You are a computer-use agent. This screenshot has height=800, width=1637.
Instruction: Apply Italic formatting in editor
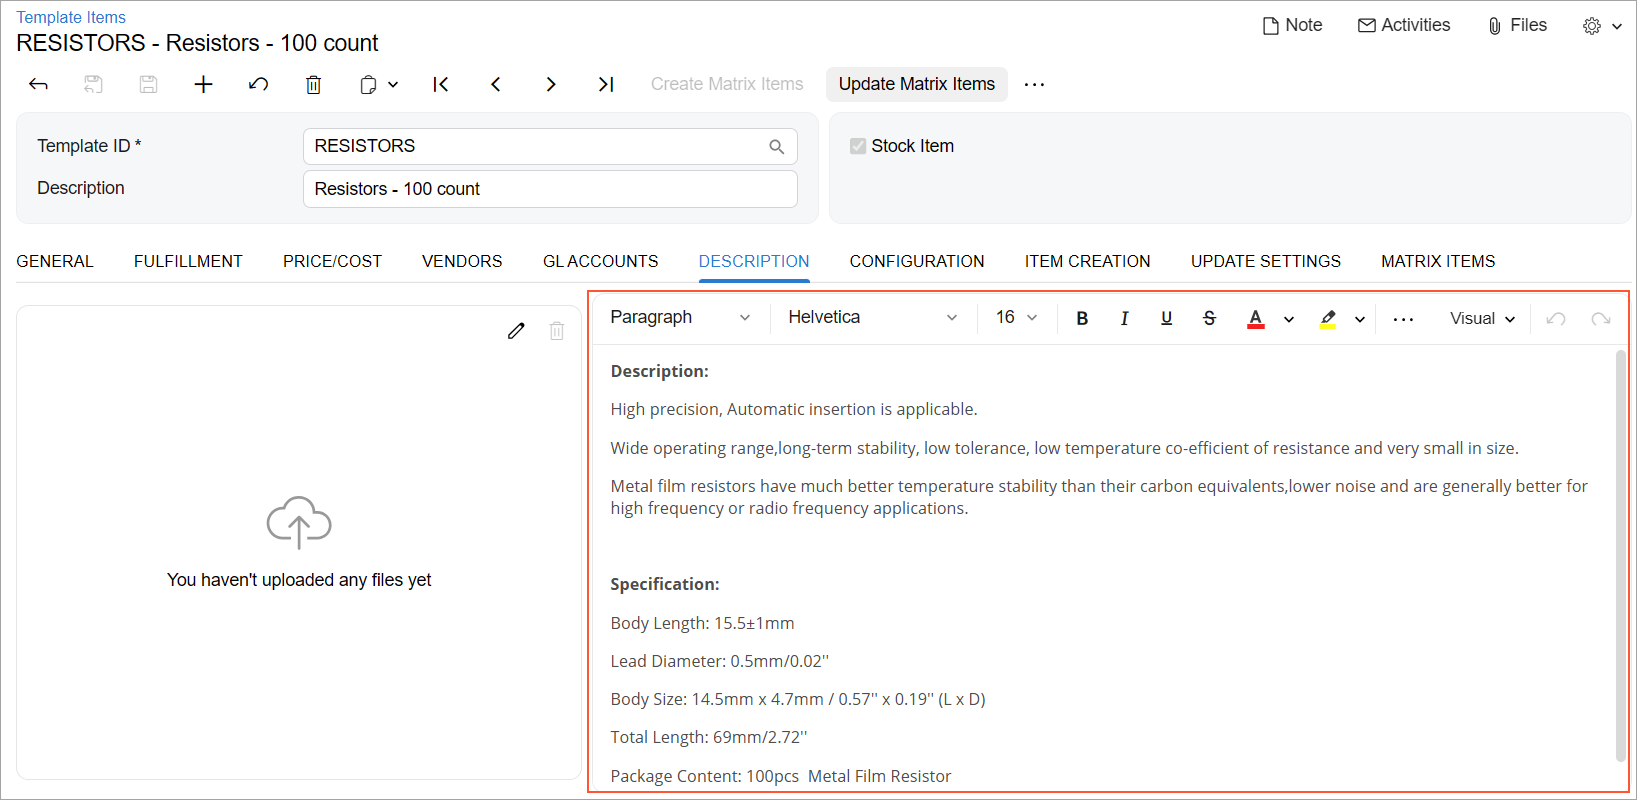pyautogui.click(x=1124, y=318)
